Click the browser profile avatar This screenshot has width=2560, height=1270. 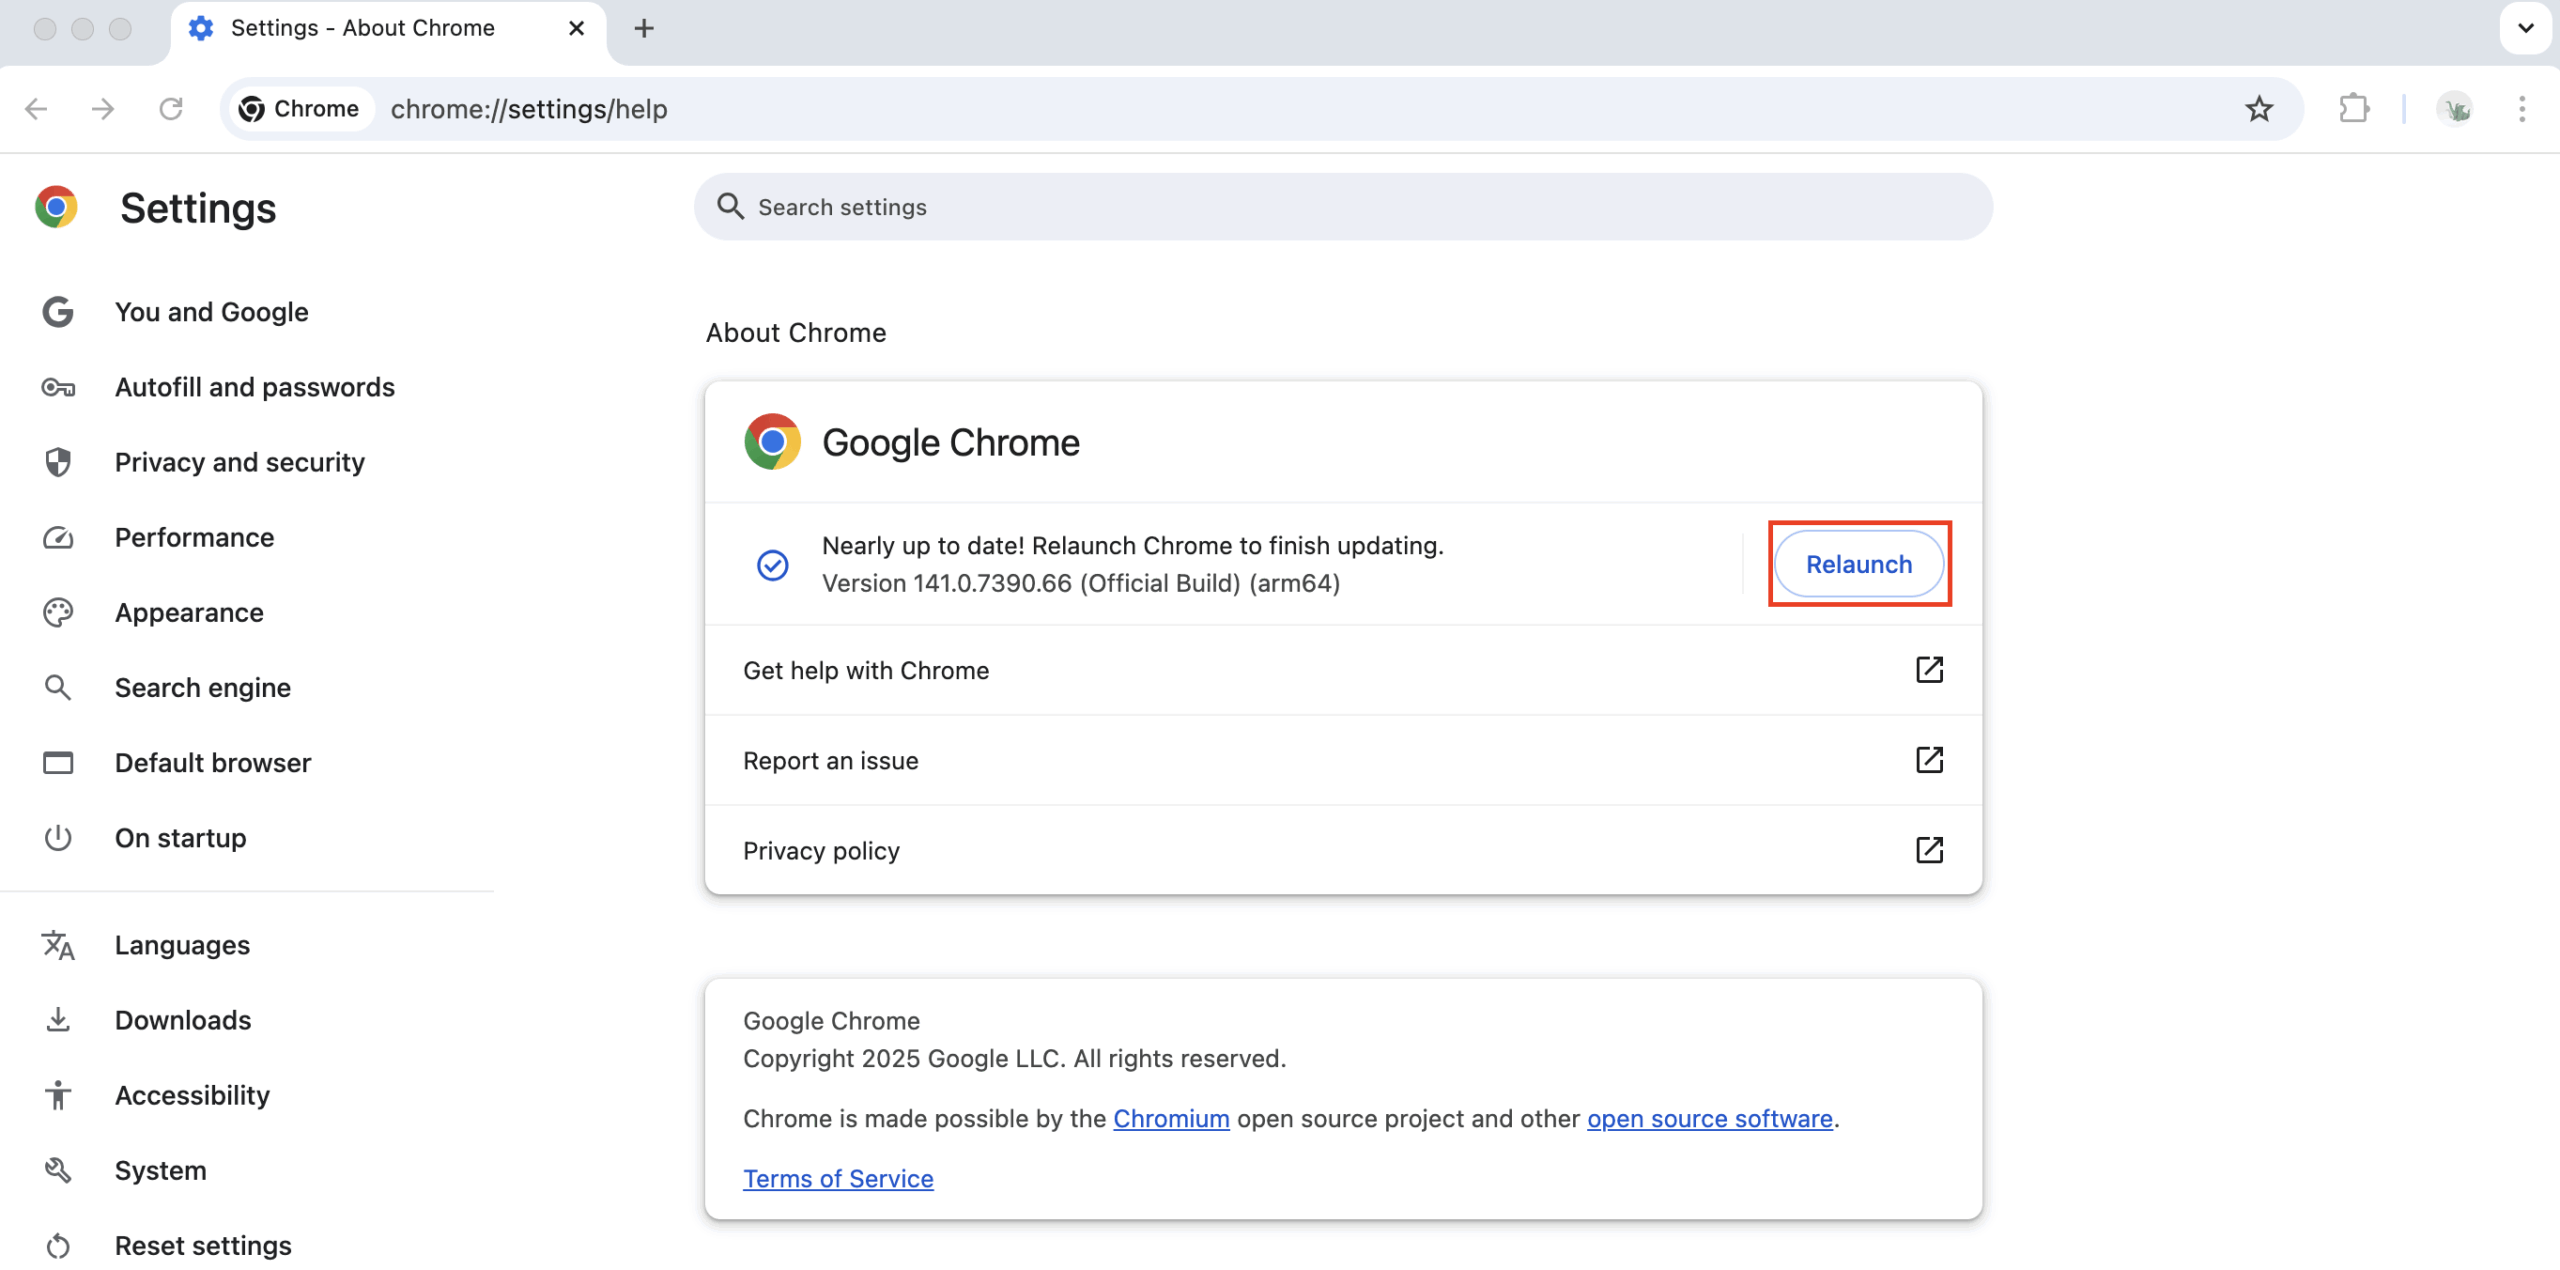[2458, 108]
